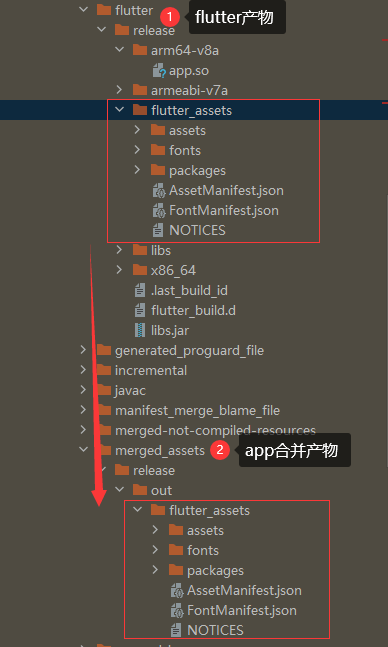Click fonts folder icon under out/flutter_assets
This screenshot has height=647, width=388.
(x=176, y=550)
